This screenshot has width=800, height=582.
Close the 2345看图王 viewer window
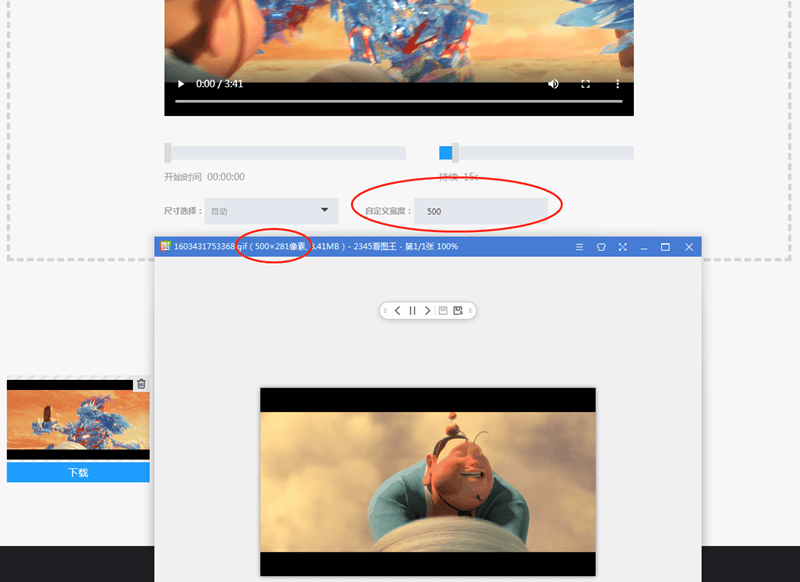point(689,247)
